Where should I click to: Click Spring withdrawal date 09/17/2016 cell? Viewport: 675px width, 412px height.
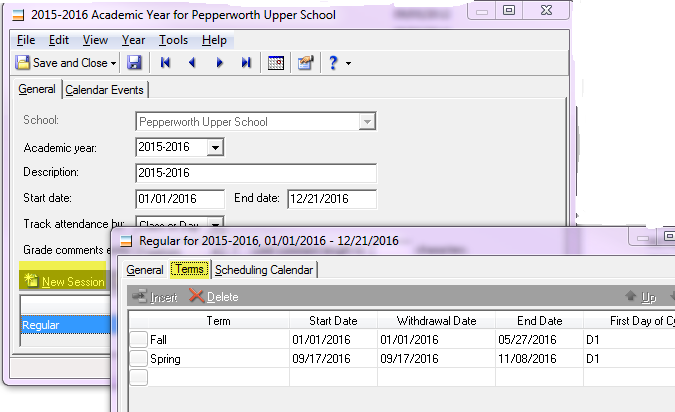point(436,359)
